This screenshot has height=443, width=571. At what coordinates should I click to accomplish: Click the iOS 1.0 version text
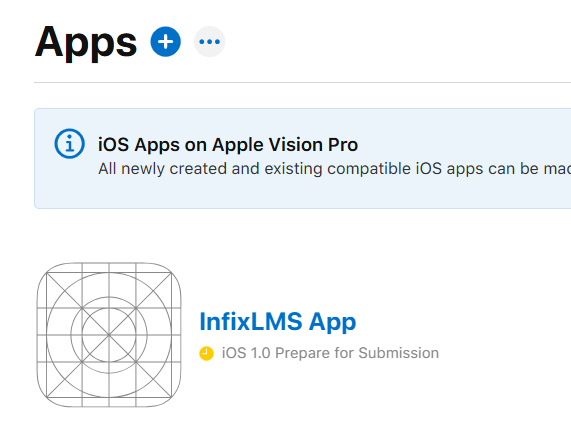coord(246,353)
